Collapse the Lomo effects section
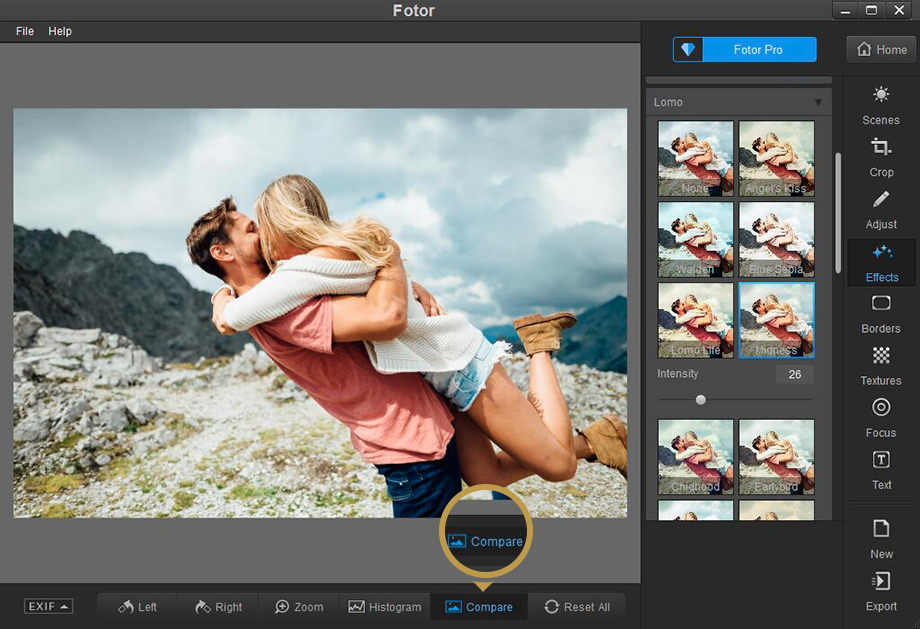Viewport: 920px width, 629px height. [x=818, y=102]
